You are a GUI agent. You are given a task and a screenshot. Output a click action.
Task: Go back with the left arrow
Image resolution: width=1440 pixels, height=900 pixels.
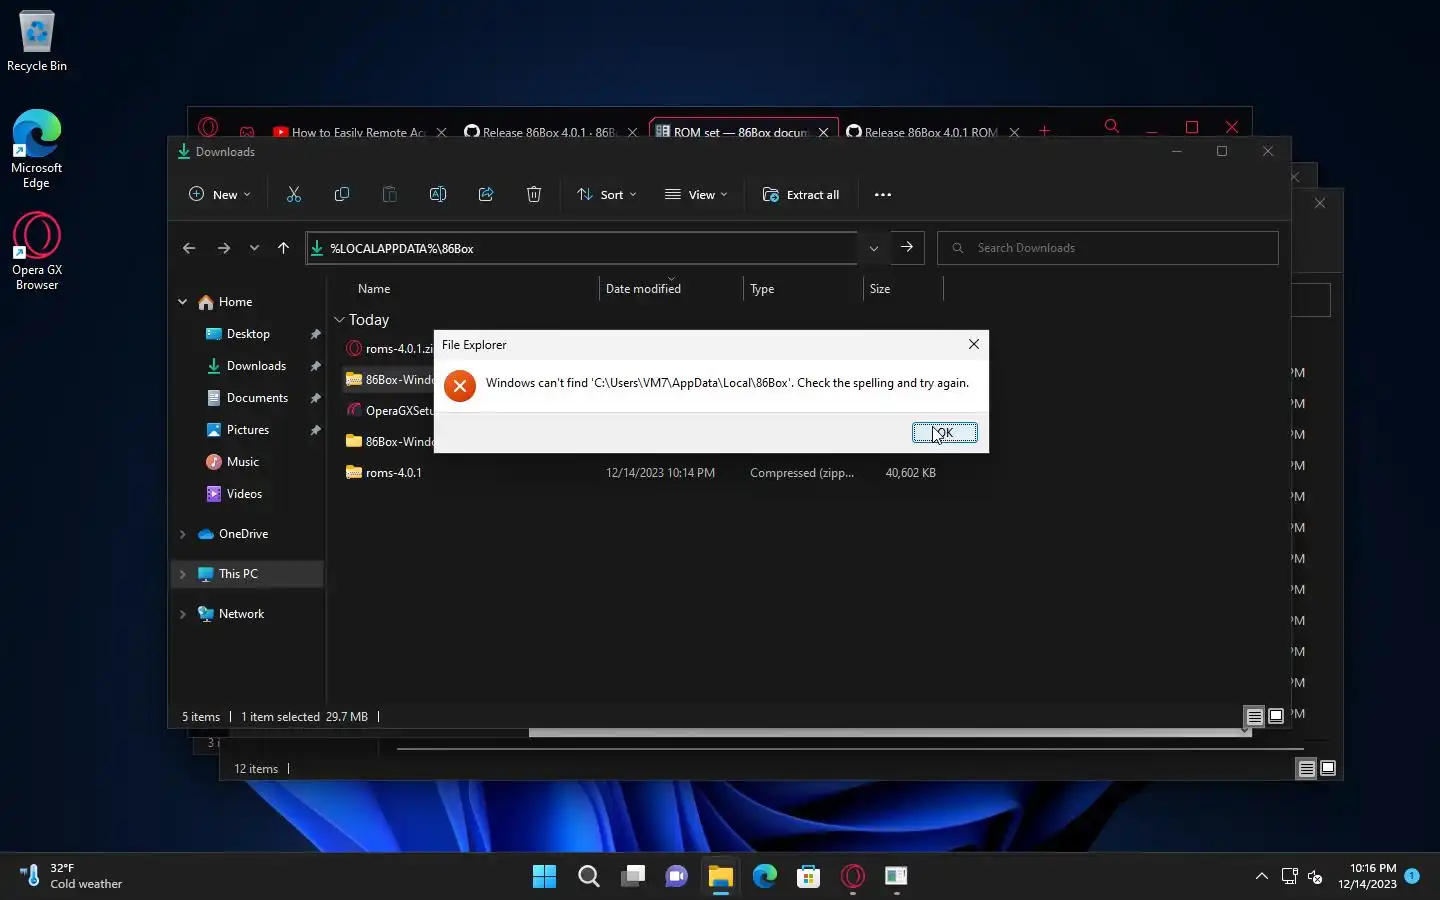(189, 248)
